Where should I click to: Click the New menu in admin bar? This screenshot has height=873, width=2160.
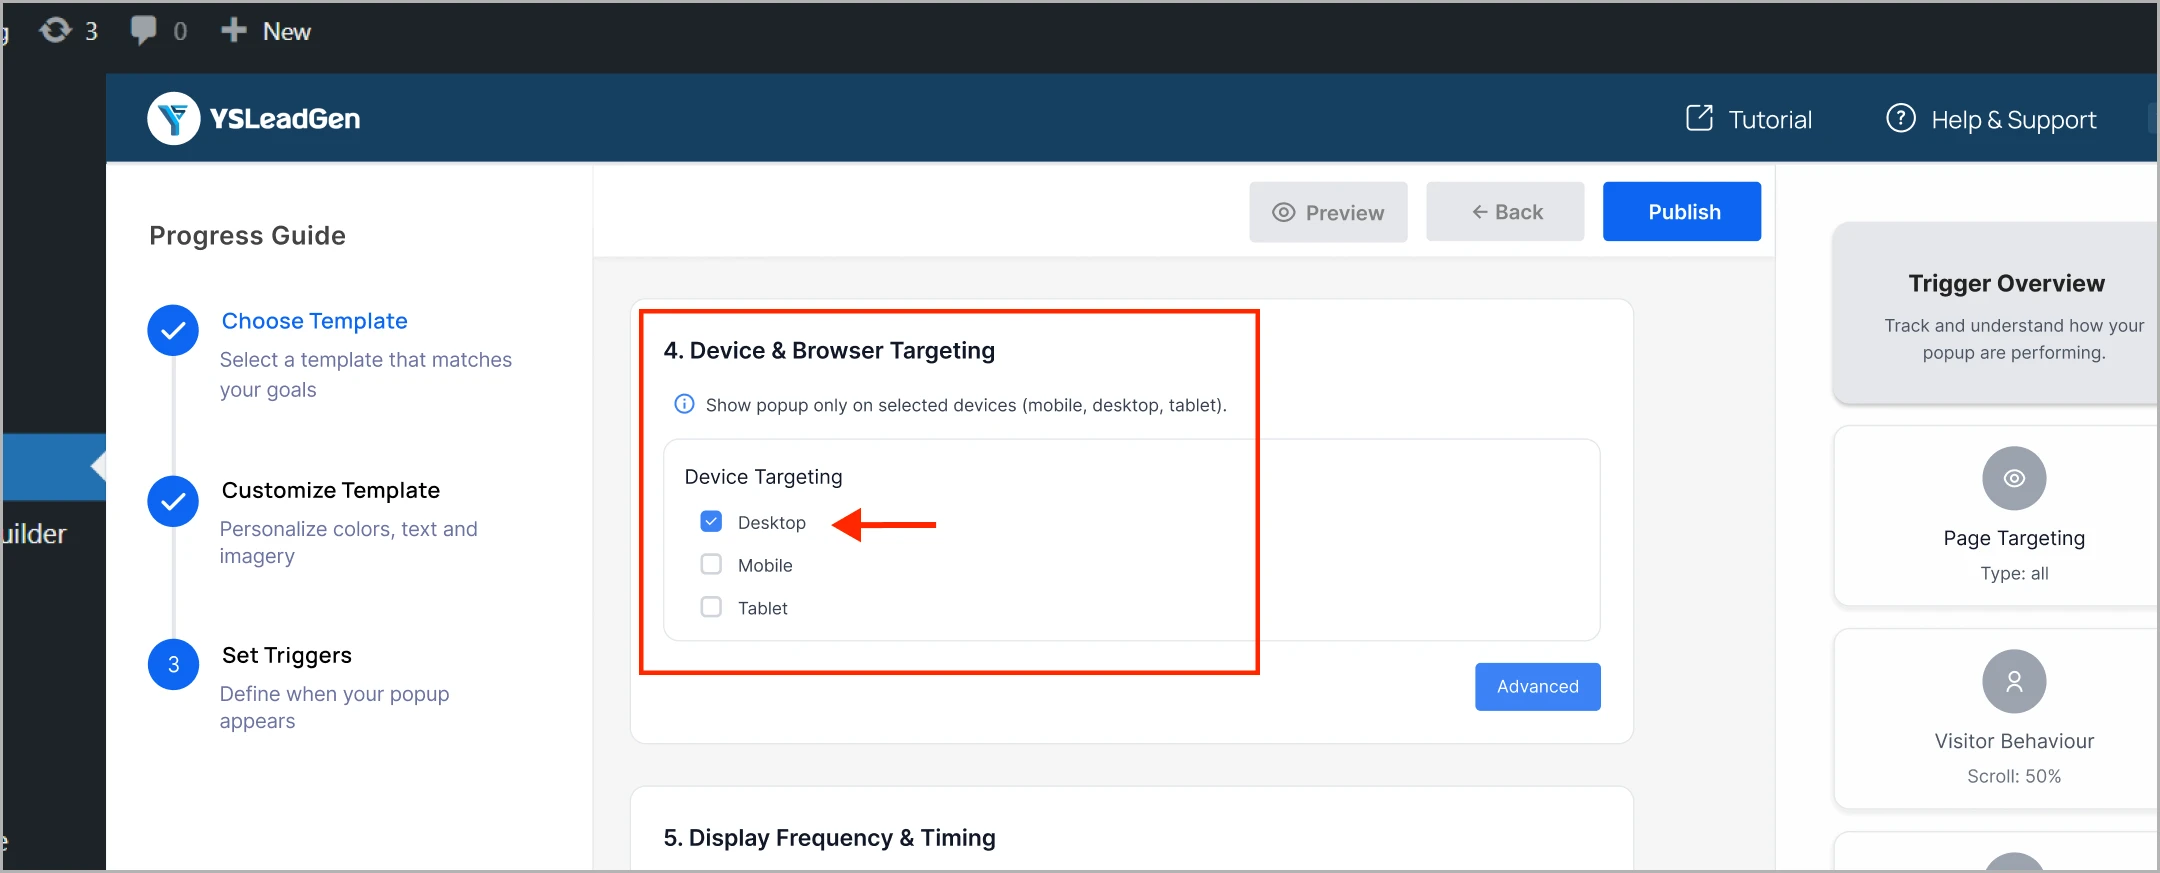[266, 31]
